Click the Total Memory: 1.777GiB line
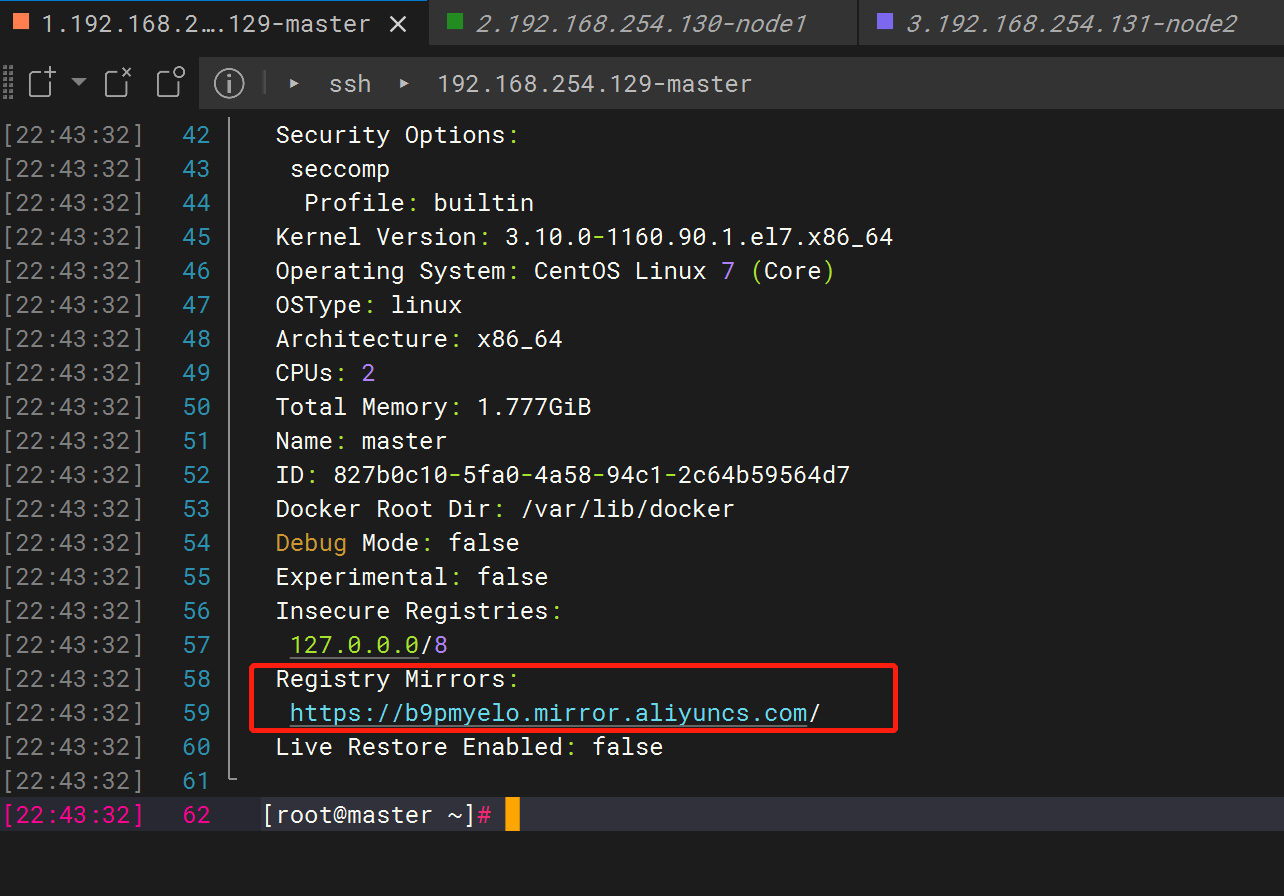 click(x=433, y=407)
